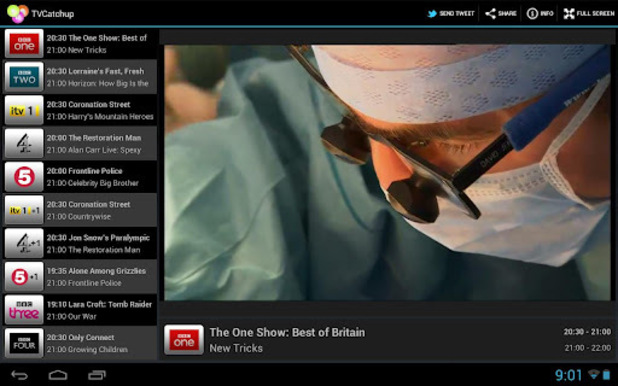Open the Wi-Fi status icon
Image resolution: width=618 pixels, height=386 pixels.
click(593, 374)
